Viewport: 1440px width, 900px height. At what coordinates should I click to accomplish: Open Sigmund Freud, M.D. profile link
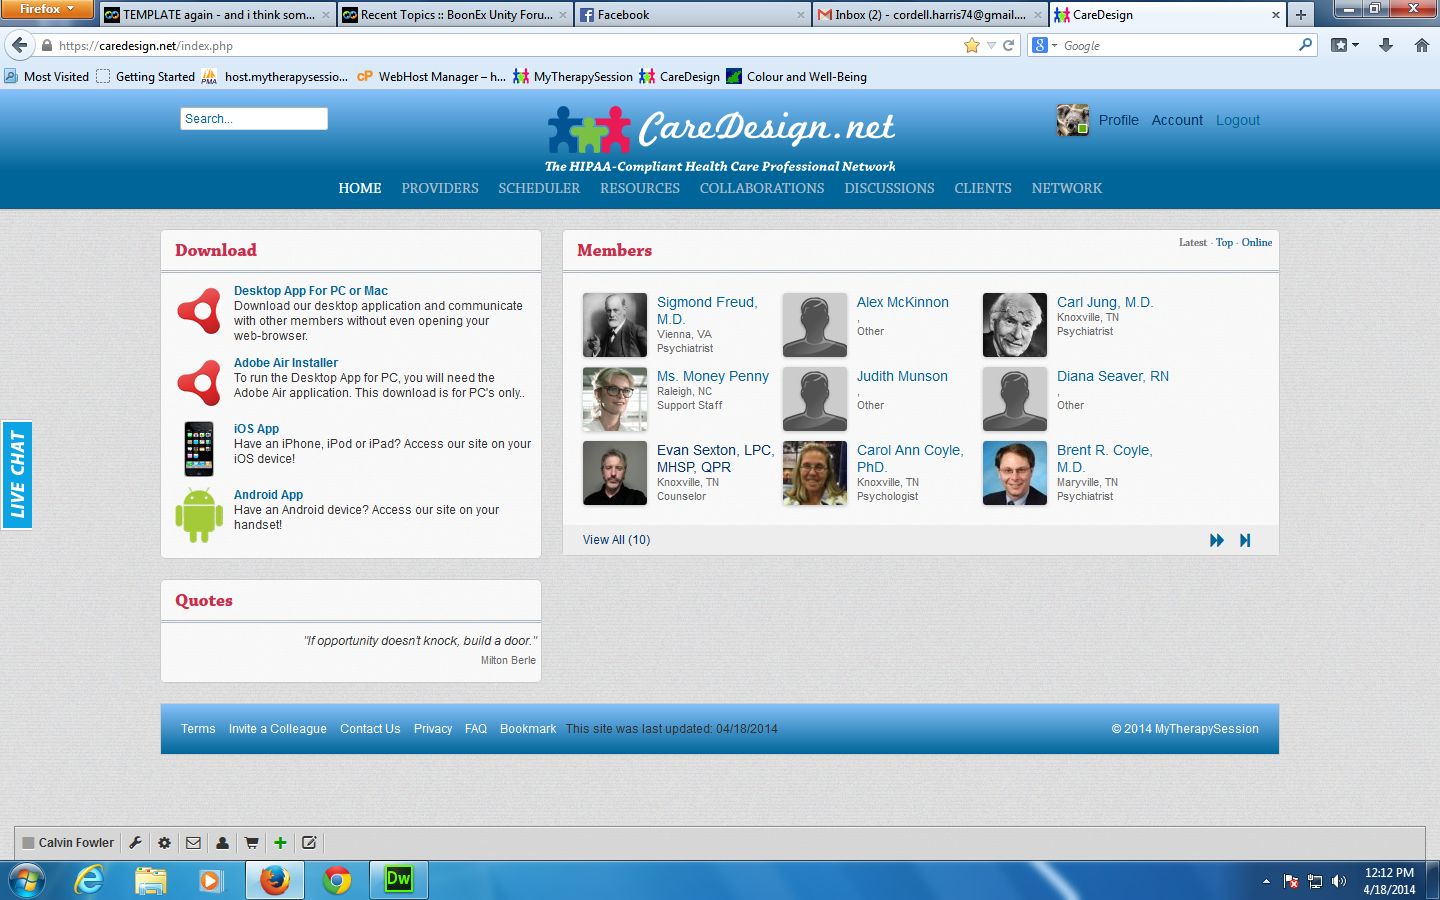pos(707,311)
